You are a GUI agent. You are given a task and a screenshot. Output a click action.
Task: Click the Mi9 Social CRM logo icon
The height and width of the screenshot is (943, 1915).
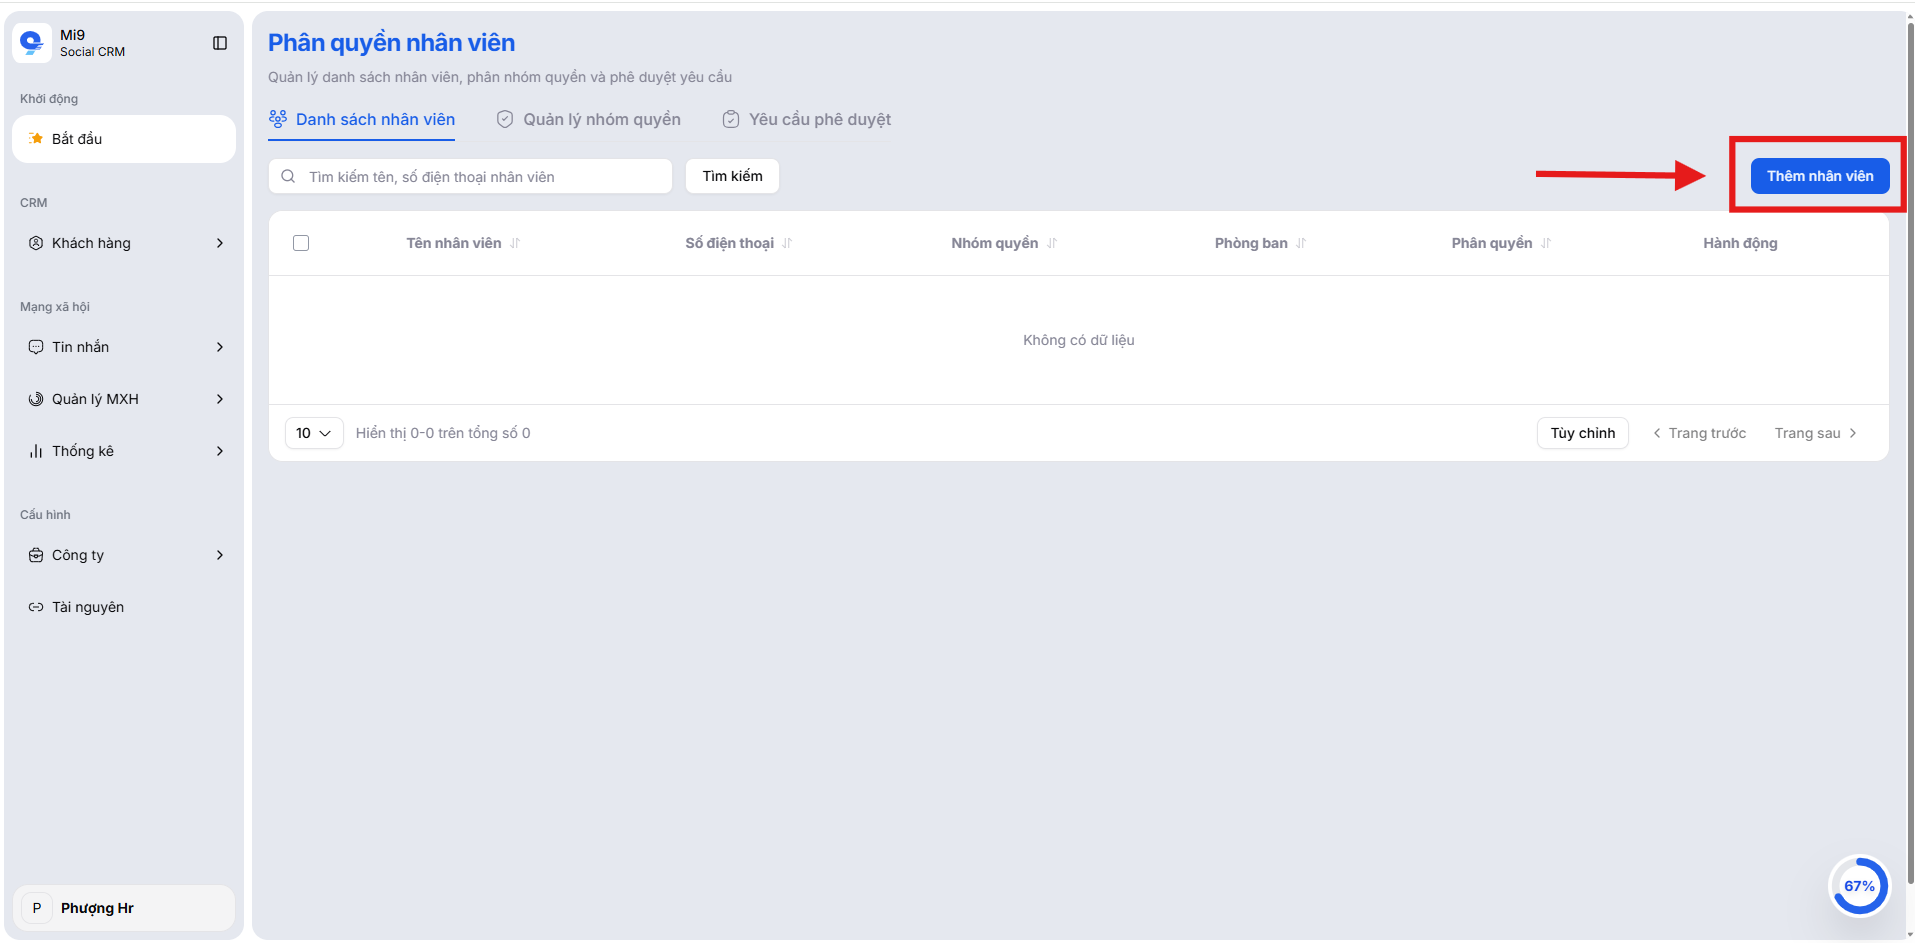[x=32, y=43]
